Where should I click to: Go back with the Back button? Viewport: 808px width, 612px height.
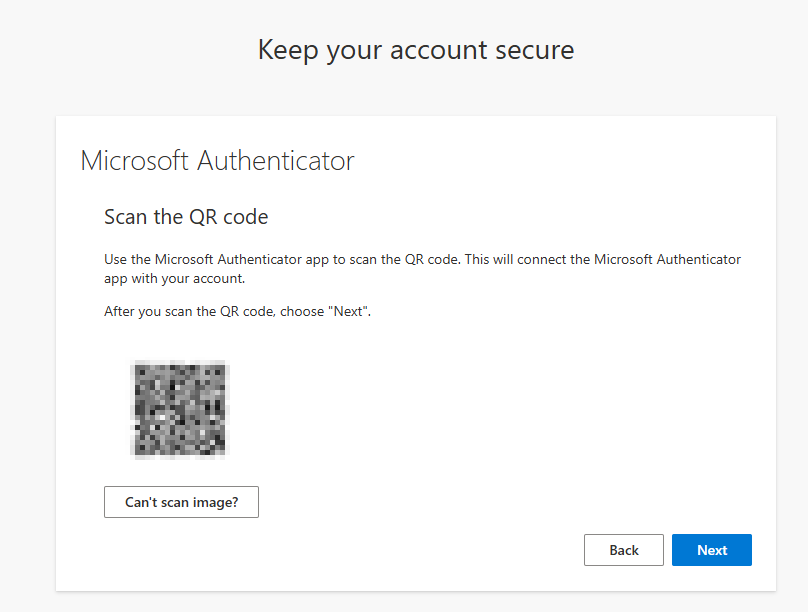point(624,550)
